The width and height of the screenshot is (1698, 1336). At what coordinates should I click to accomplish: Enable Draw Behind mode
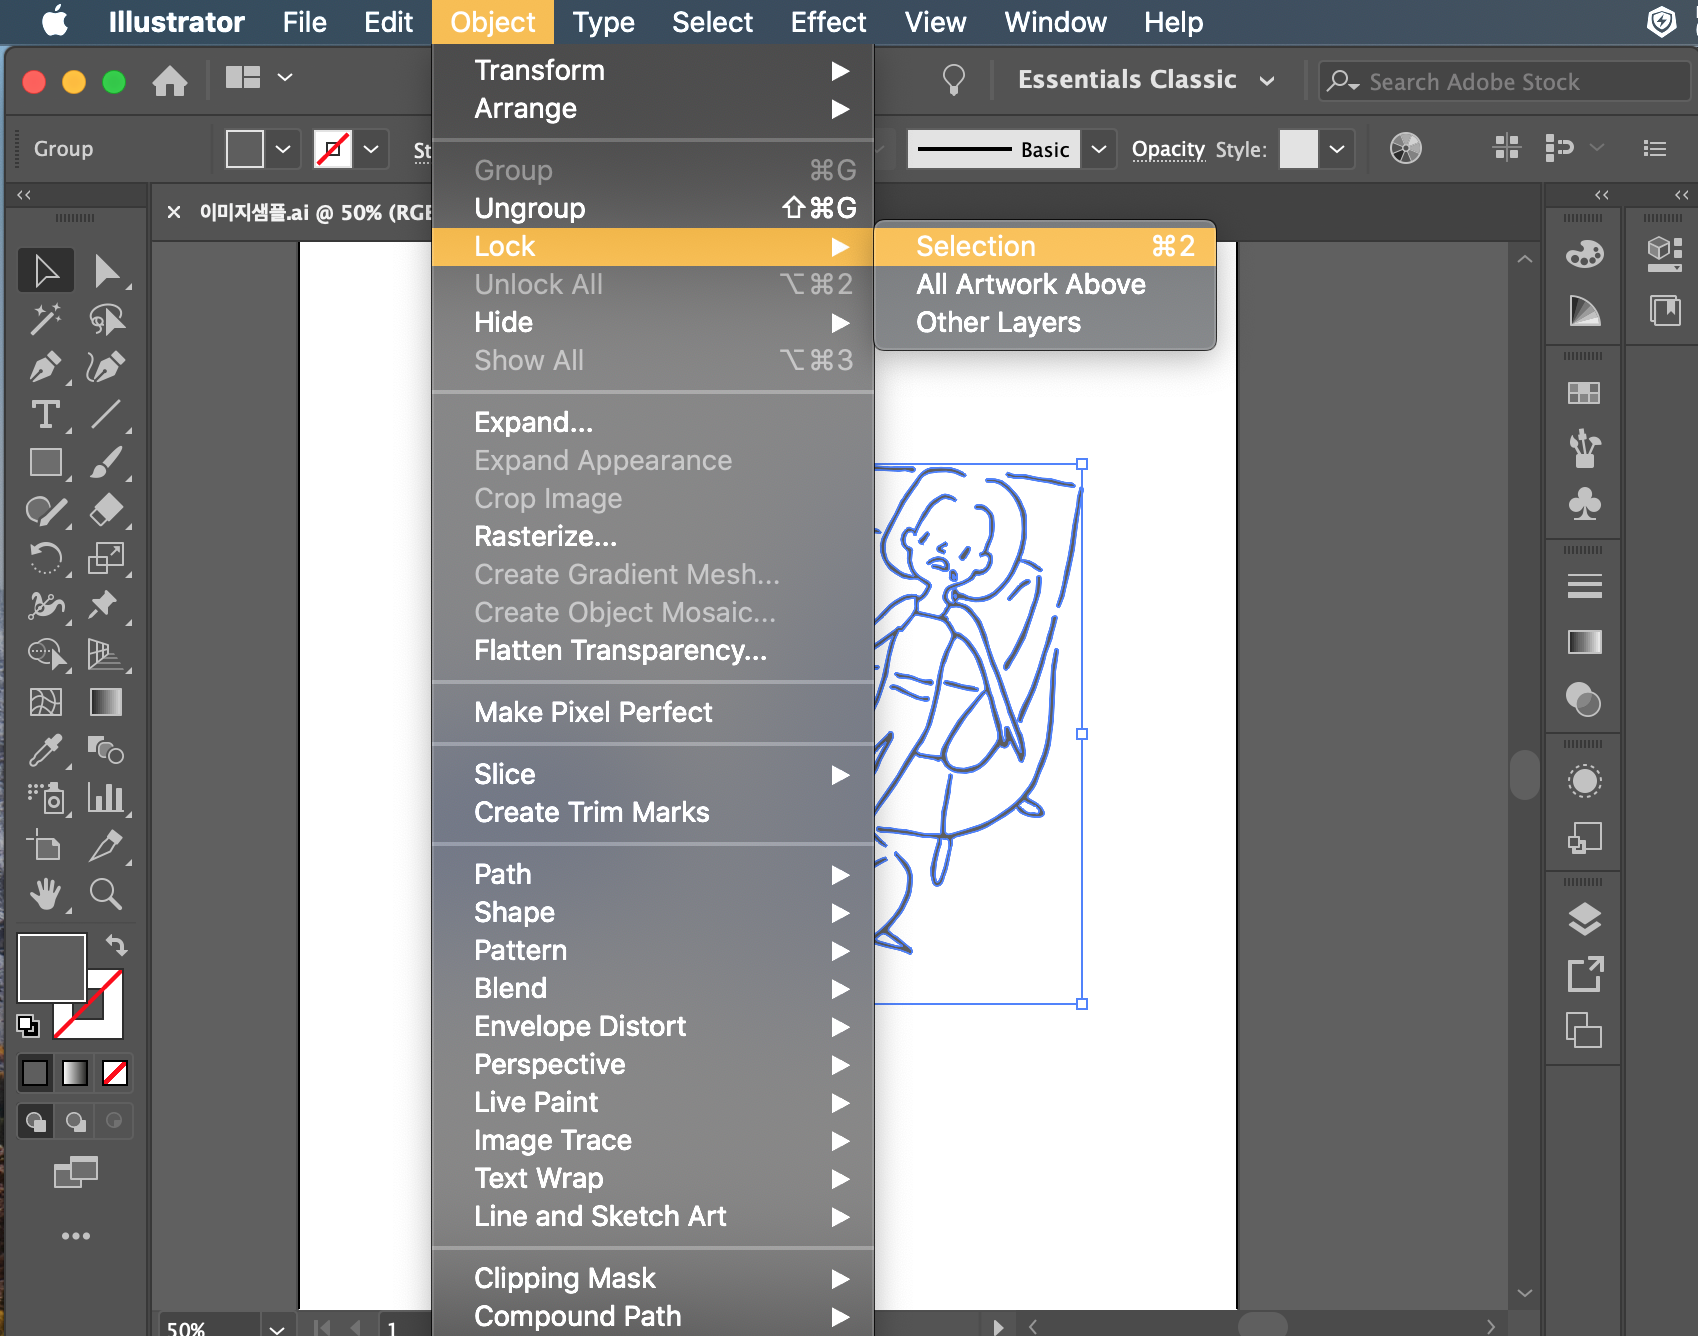click(x=75, y=1121)
